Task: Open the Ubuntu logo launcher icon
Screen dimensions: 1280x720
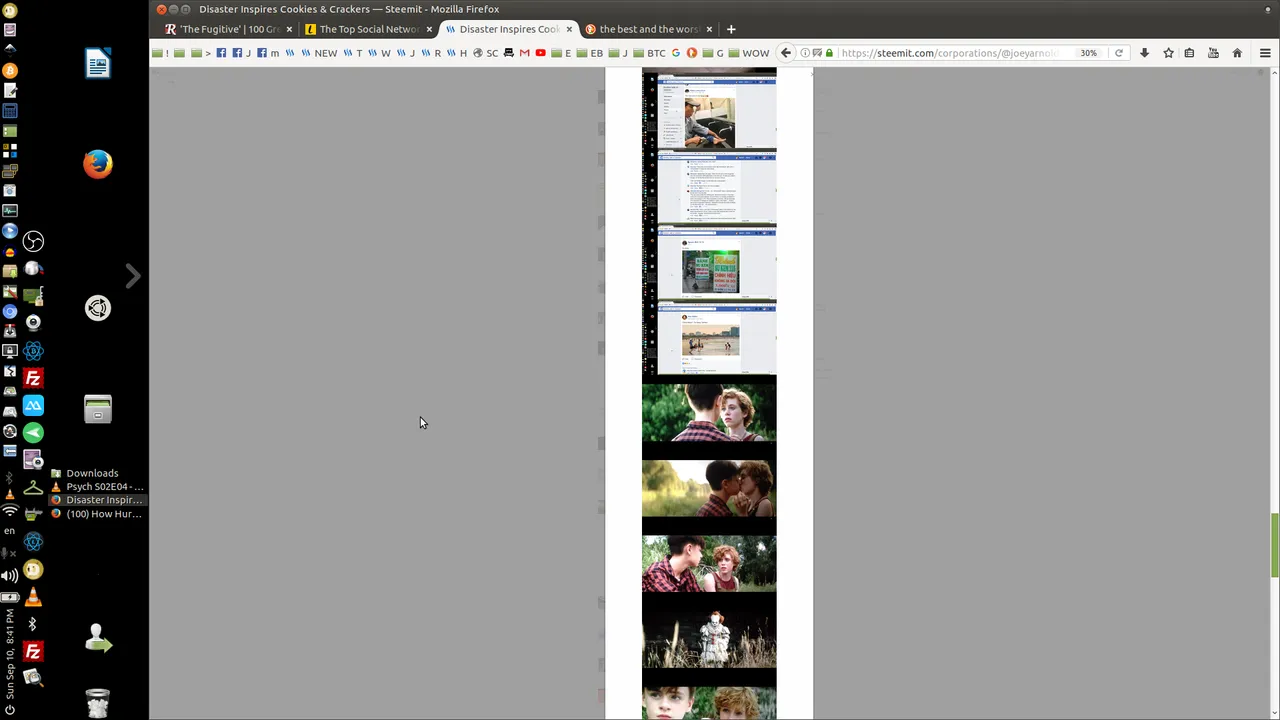Action: [98, 308]
